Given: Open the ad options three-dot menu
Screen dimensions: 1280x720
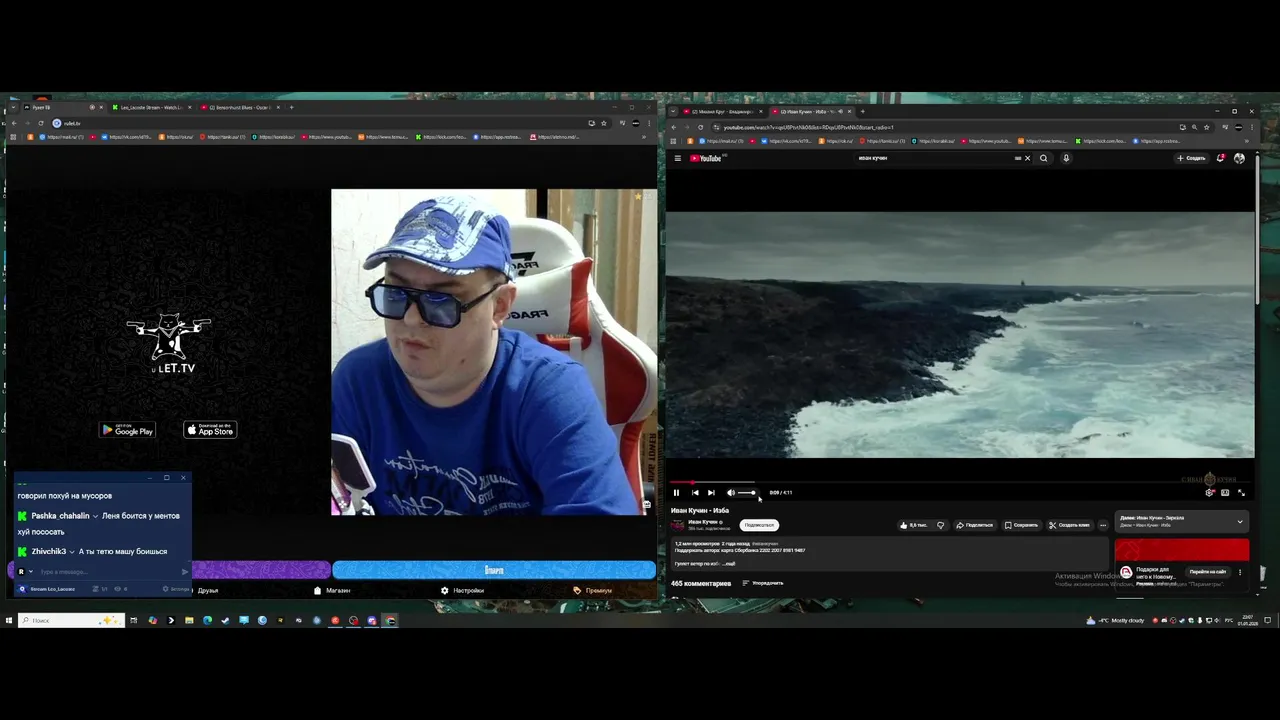Looking at the screenshot, I should [1240, 572].
